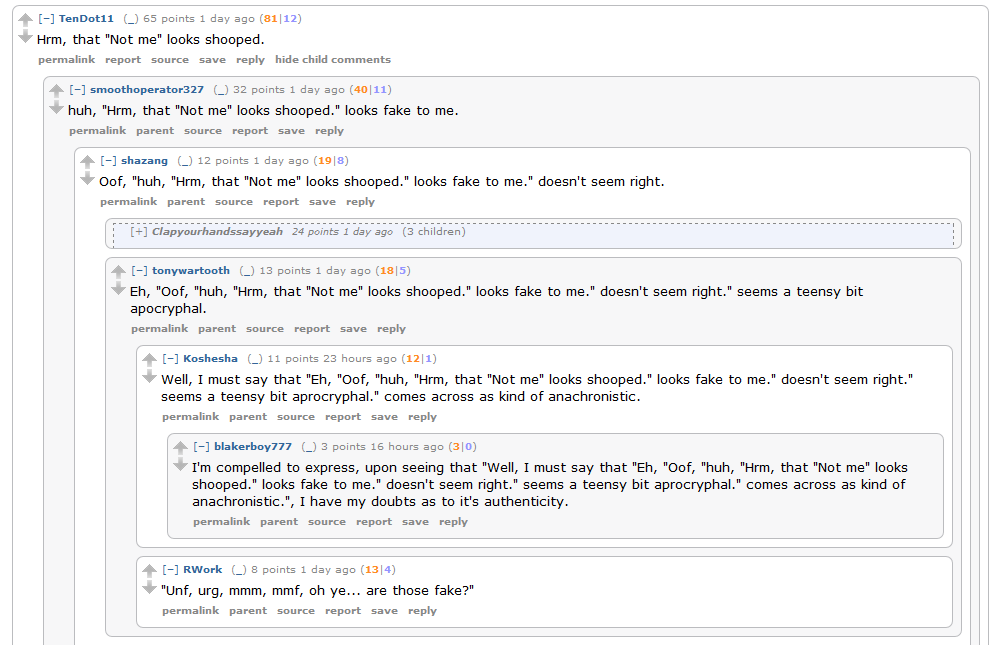Downvote RWork's comment
This screenshot has height=645, width=995.
coord(150,588)
